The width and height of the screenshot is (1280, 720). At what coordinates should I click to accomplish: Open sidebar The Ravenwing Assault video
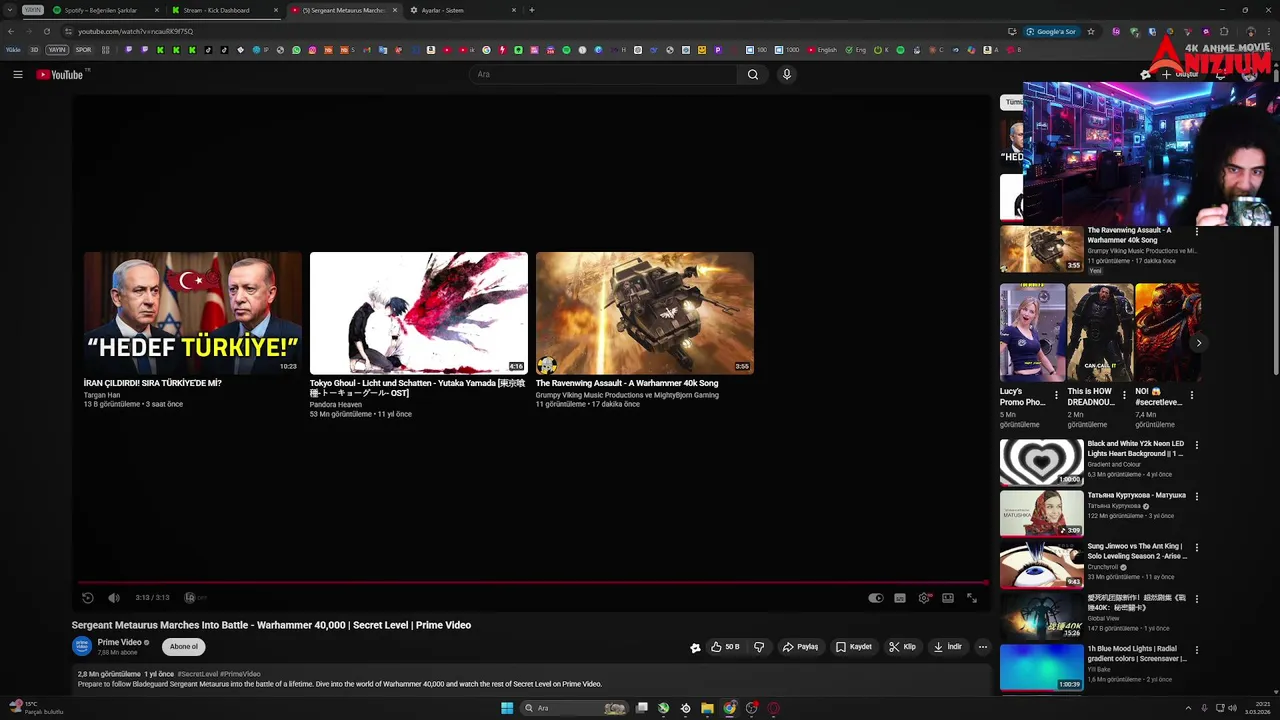pyautogui.click(x=1042, y=249)
